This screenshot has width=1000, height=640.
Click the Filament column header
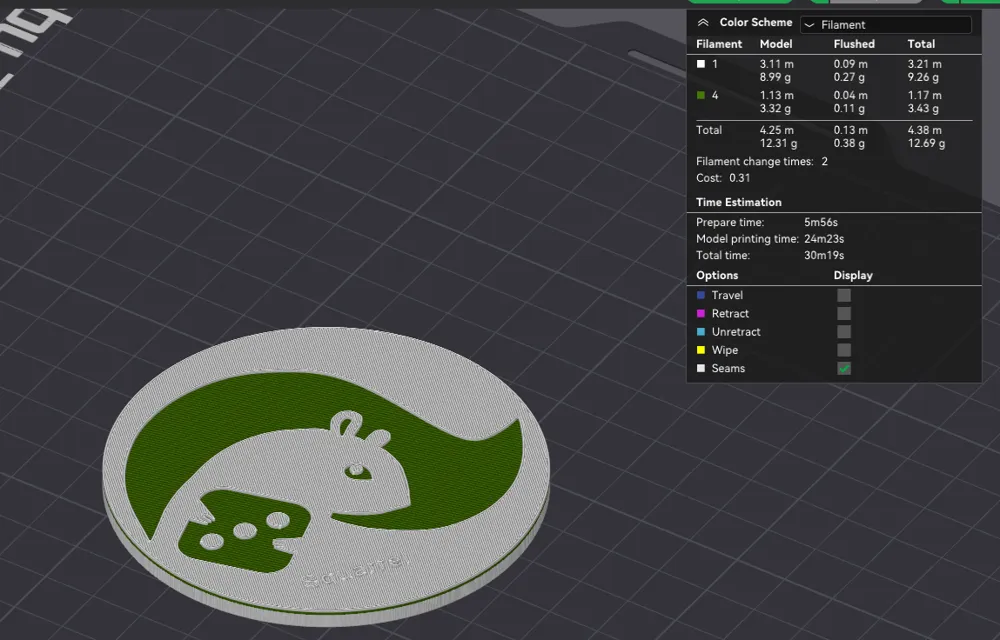coord(719,44)
